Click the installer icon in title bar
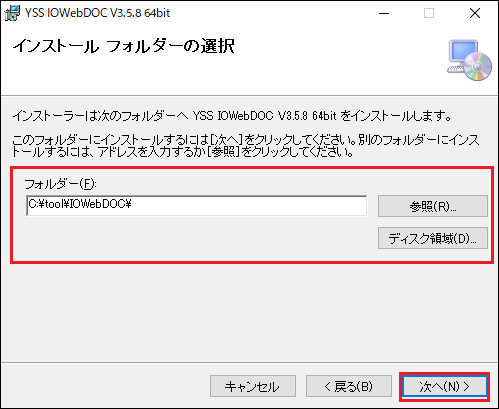 (x=12, y=13)
